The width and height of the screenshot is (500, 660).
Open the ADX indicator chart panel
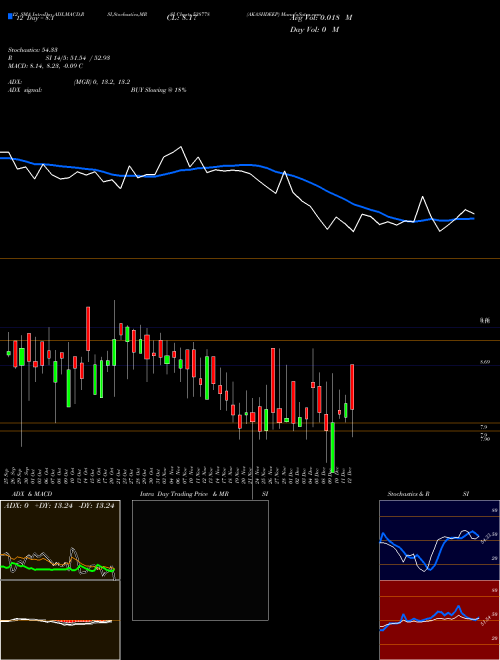click(x=60, y=540)
